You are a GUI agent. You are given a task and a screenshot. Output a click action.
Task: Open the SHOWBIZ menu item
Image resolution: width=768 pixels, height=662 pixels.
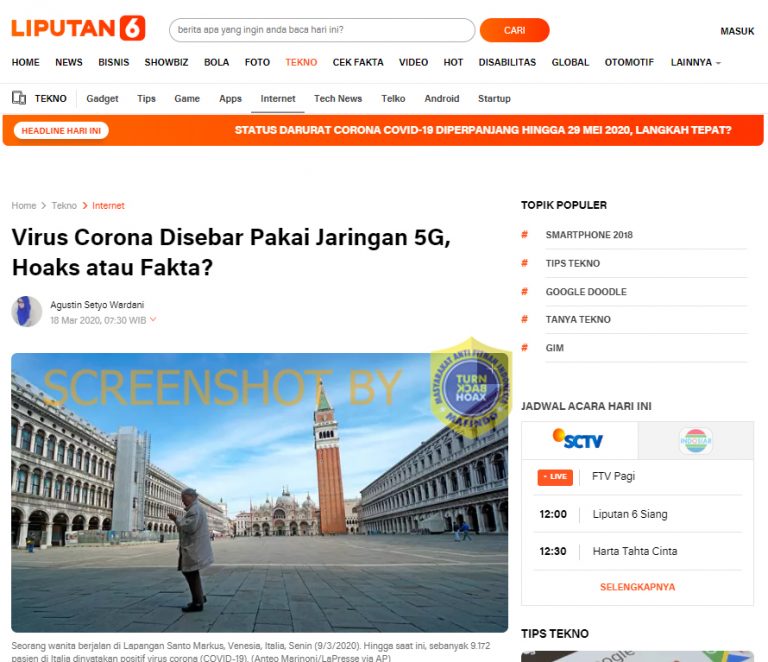(167, 62)
